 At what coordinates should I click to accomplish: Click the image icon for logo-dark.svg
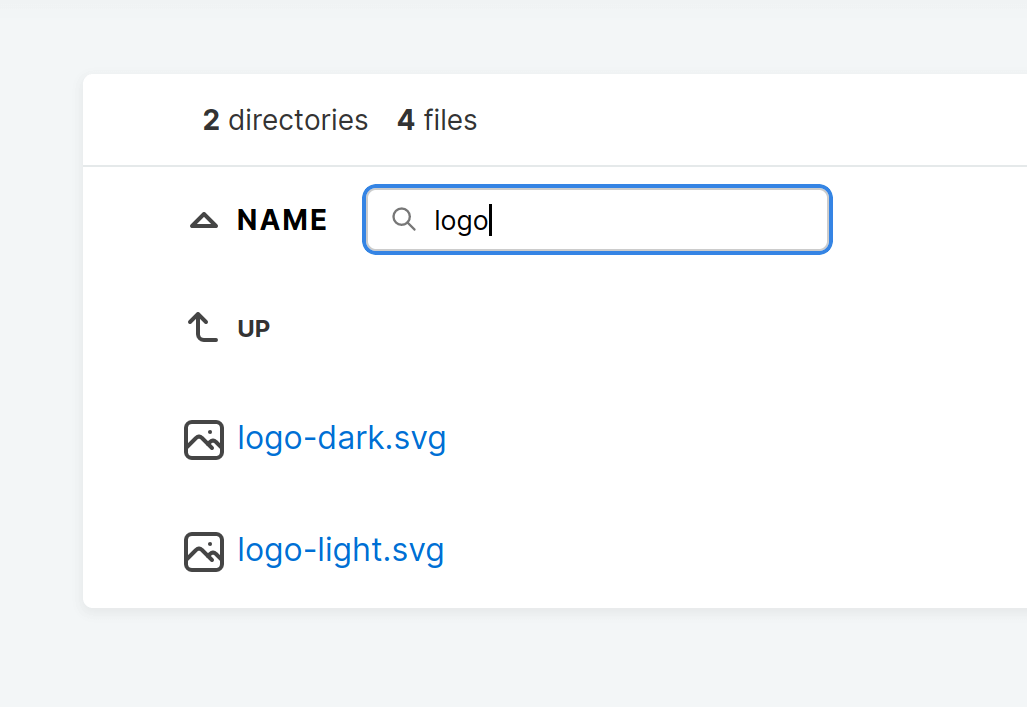point(204,440)
